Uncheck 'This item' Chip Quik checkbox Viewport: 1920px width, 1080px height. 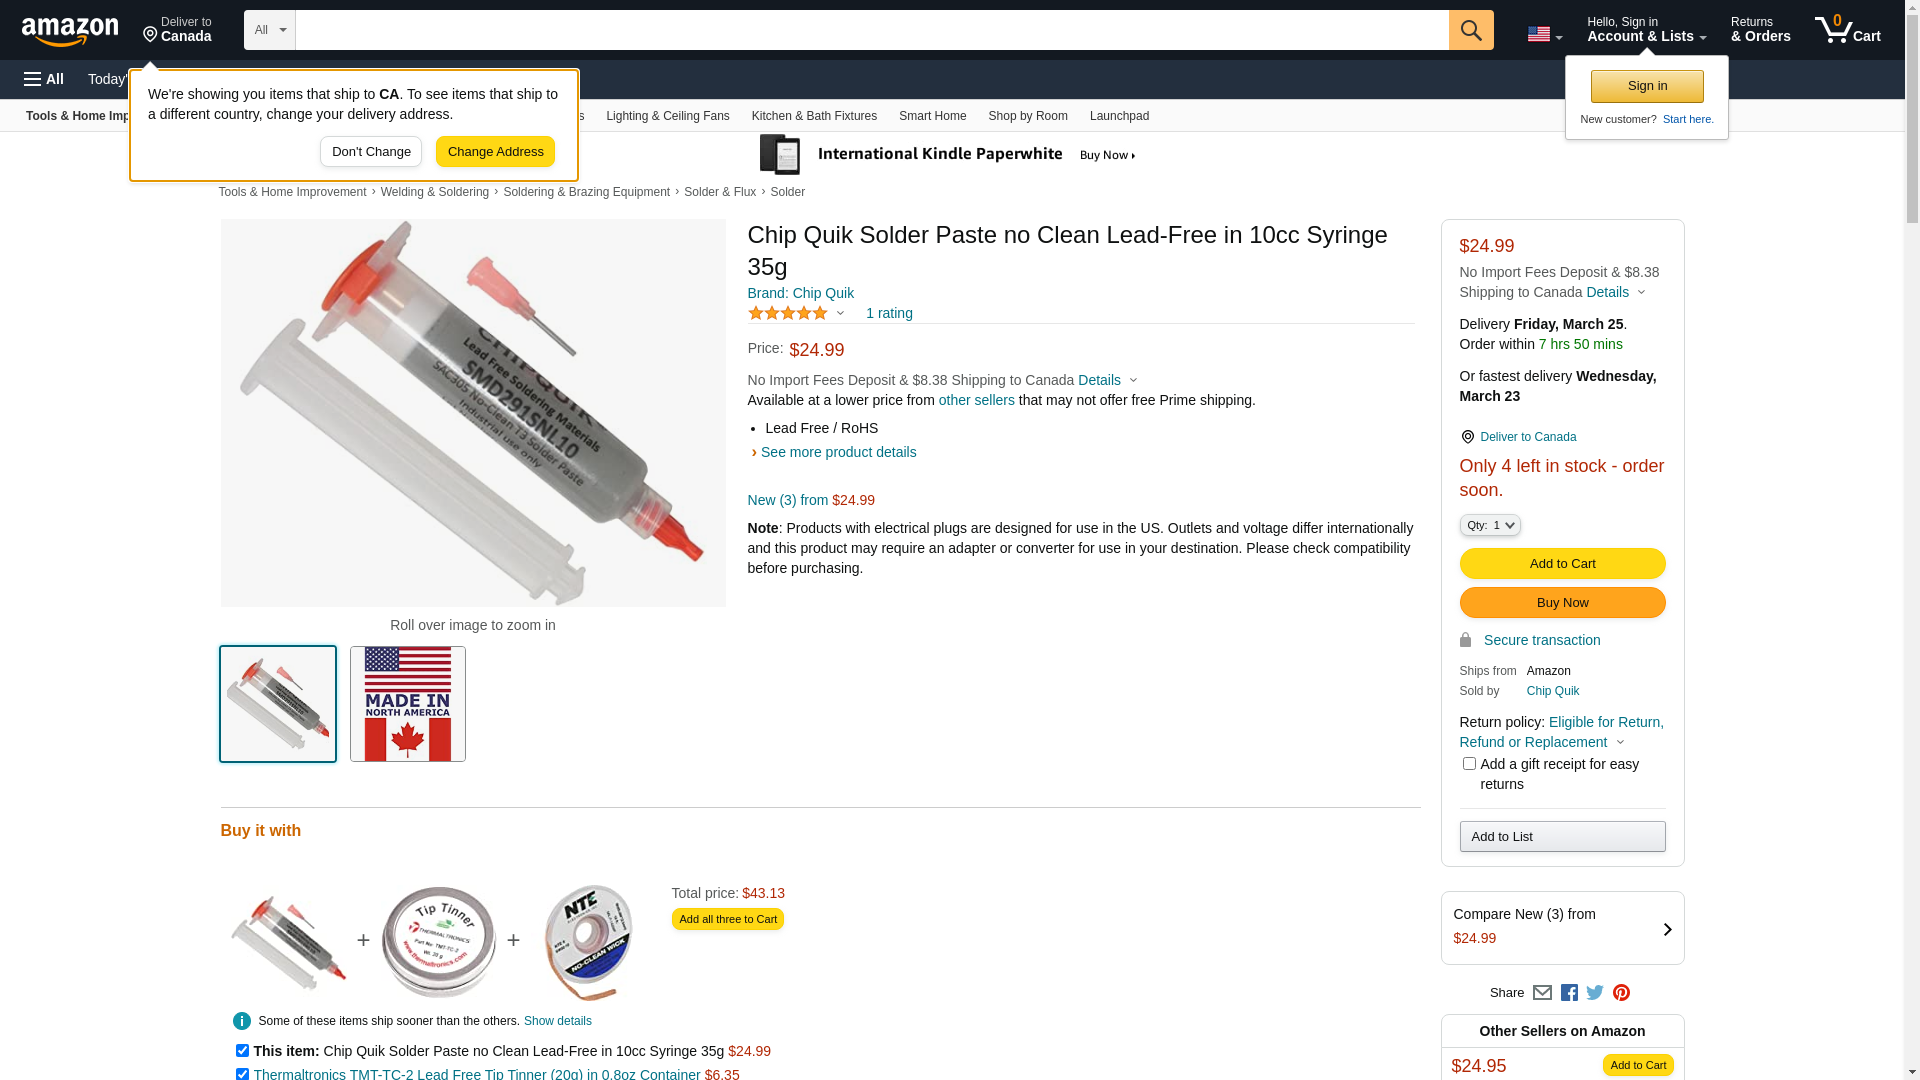[x=242, y=1051]
